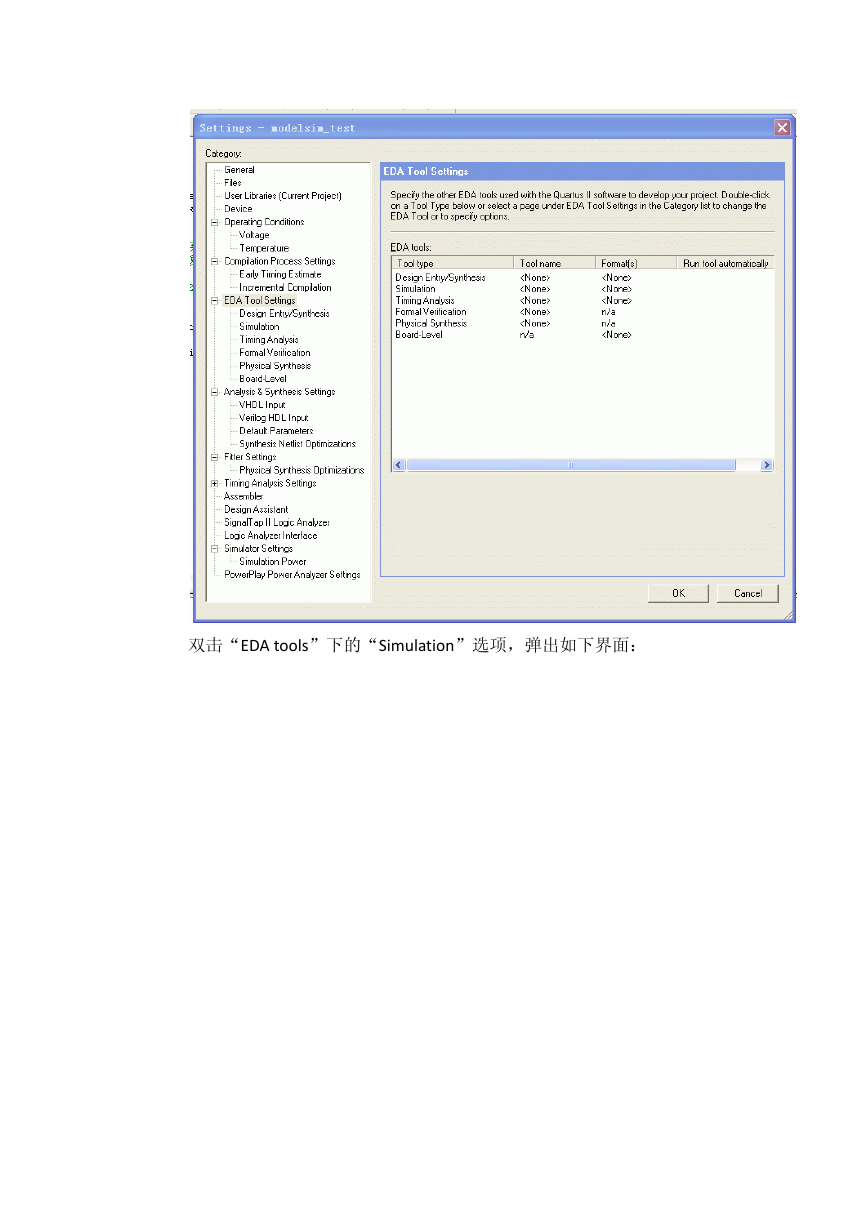Open the VHDL Input page

(x=262, y=405)
